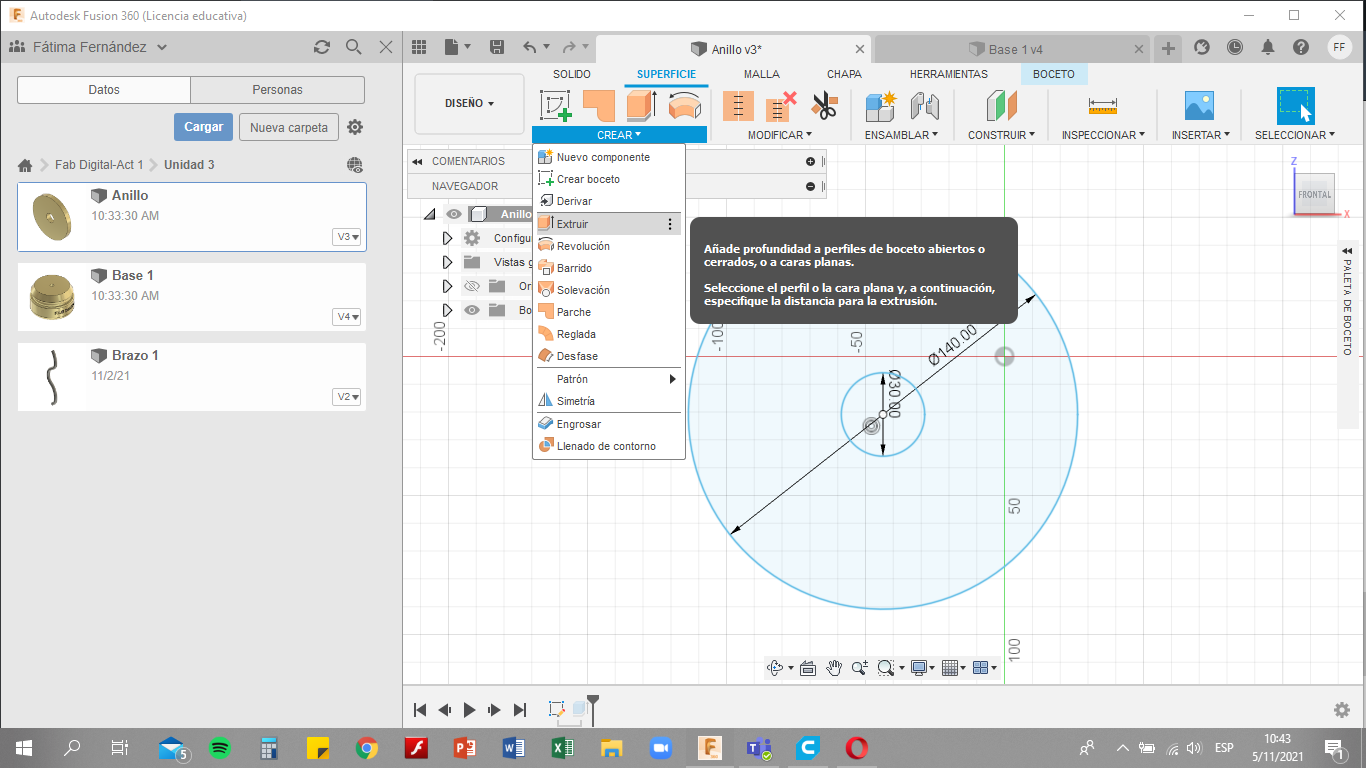This screenshot has height=768, width=1366.
Task: Open the job status clock icon
Action: coord(1235,47)
